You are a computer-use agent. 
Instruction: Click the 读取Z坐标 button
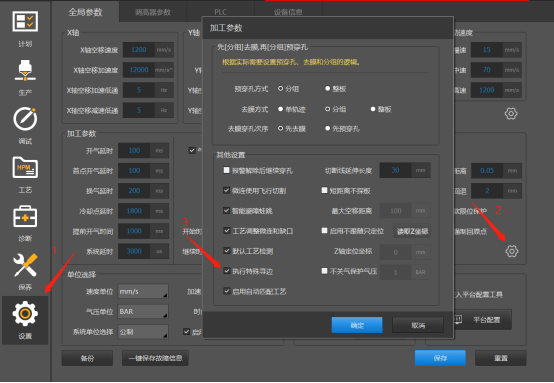[412, 231]
